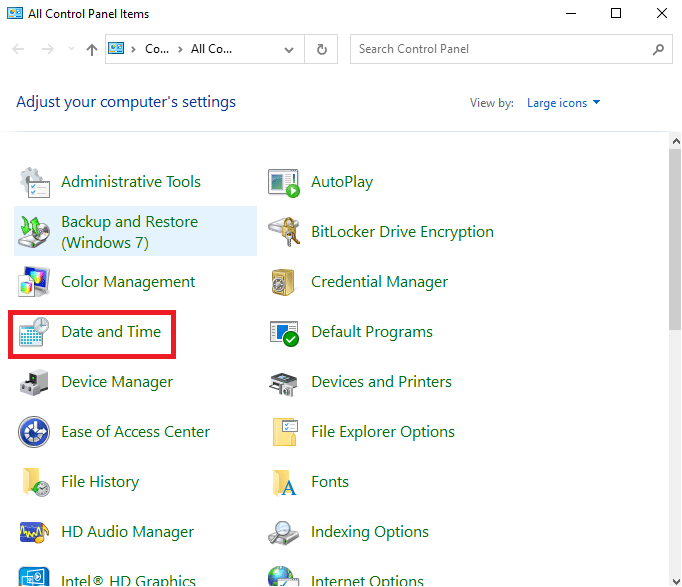Expand the recent locations arrow
Viewport: 682px width, 587px height.
coord(71,49)
